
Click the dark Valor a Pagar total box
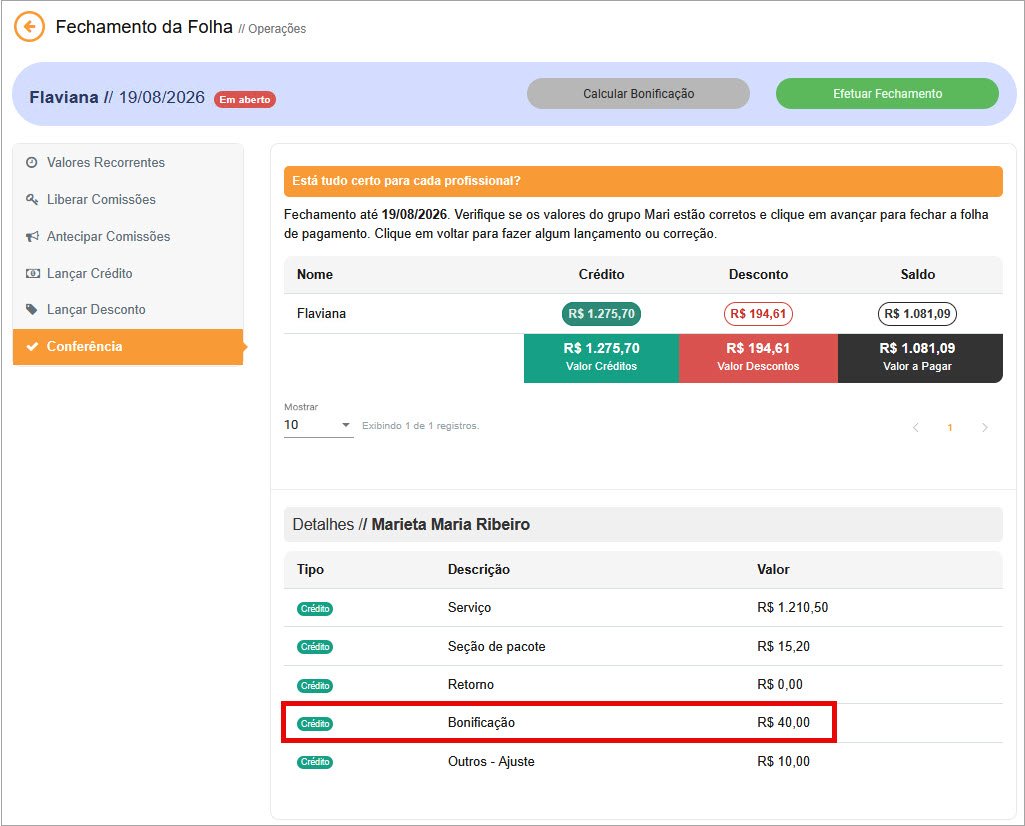tap(920, 358)
